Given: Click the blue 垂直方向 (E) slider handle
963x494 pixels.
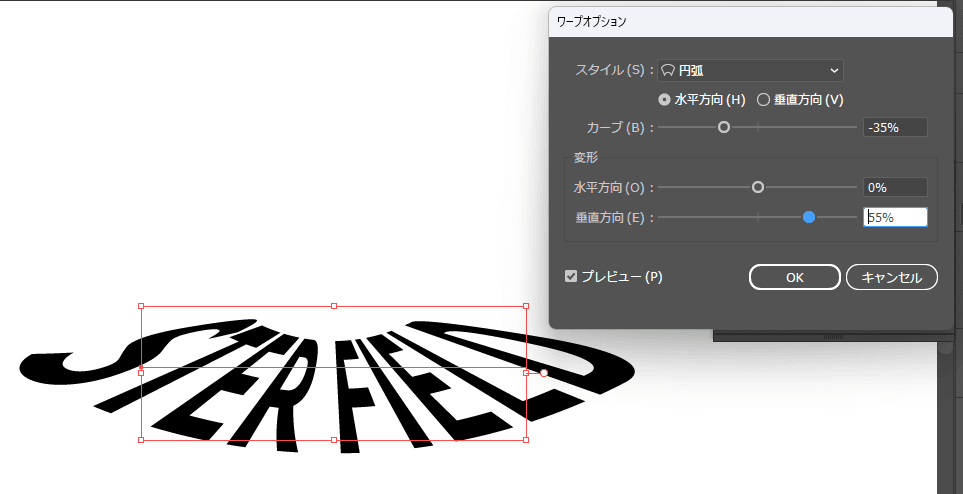Looking at the screenshot, I should tap(809, 217).
